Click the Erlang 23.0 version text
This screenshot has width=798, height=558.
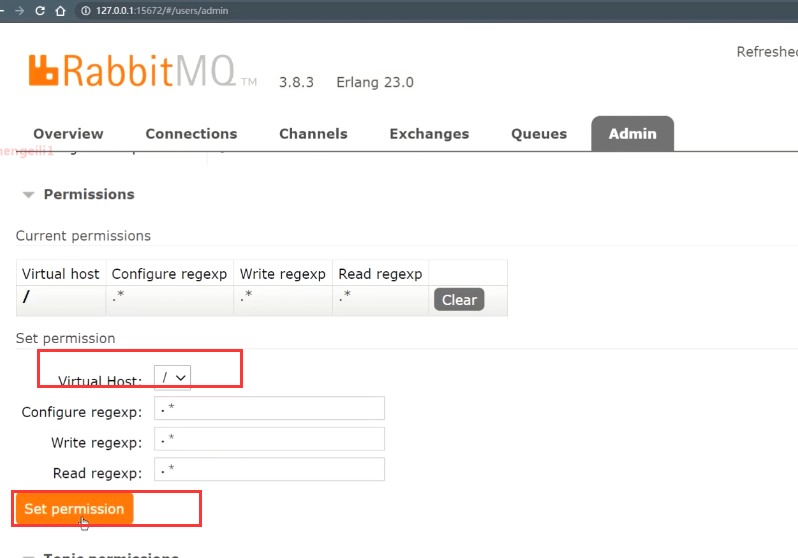[375, 82]
